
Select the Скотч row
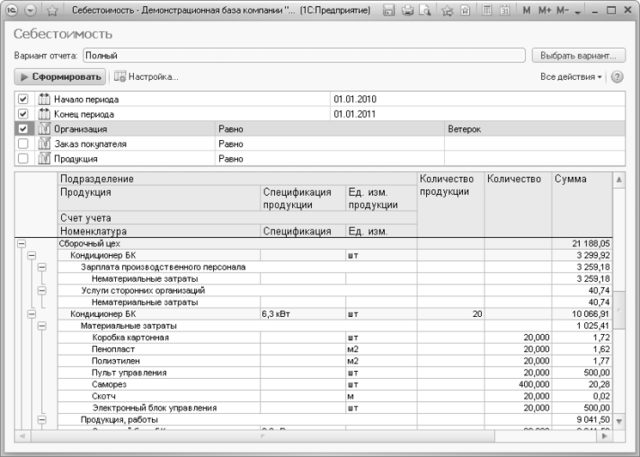pyautogui.click(x=335, y=396)
